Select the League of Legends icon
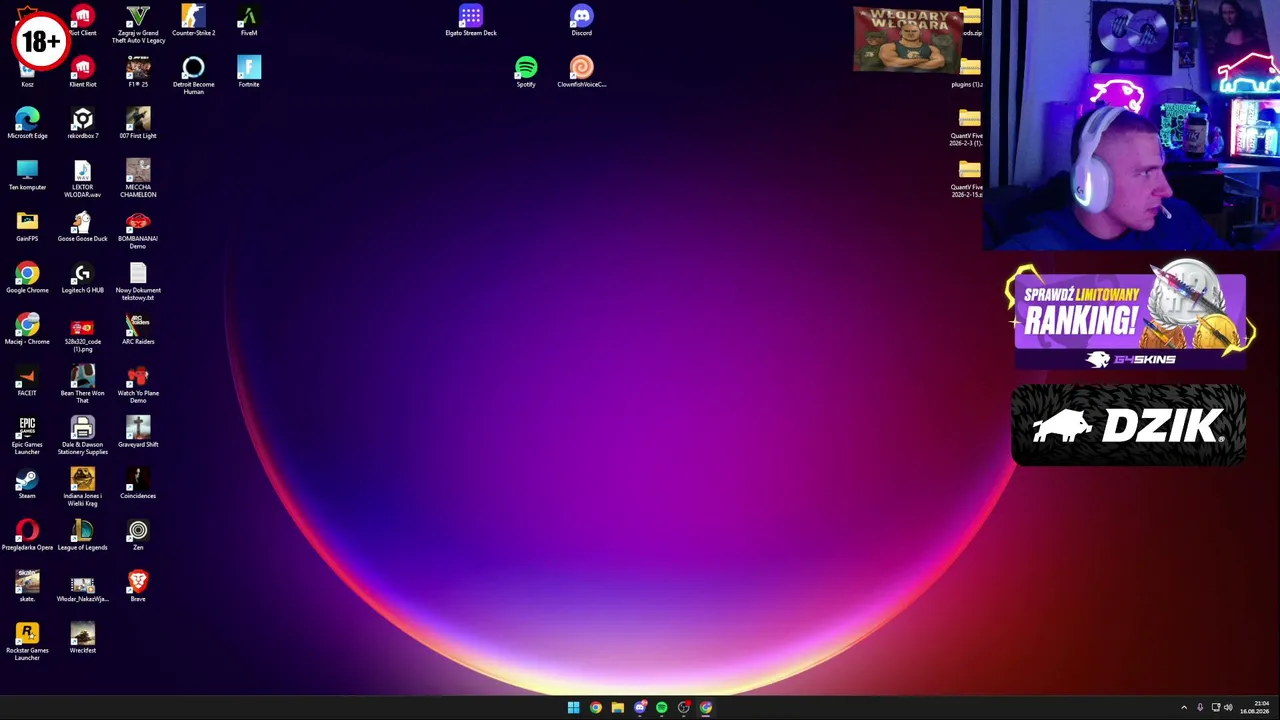Screen dimensions: 1280x720 point(82,535)
